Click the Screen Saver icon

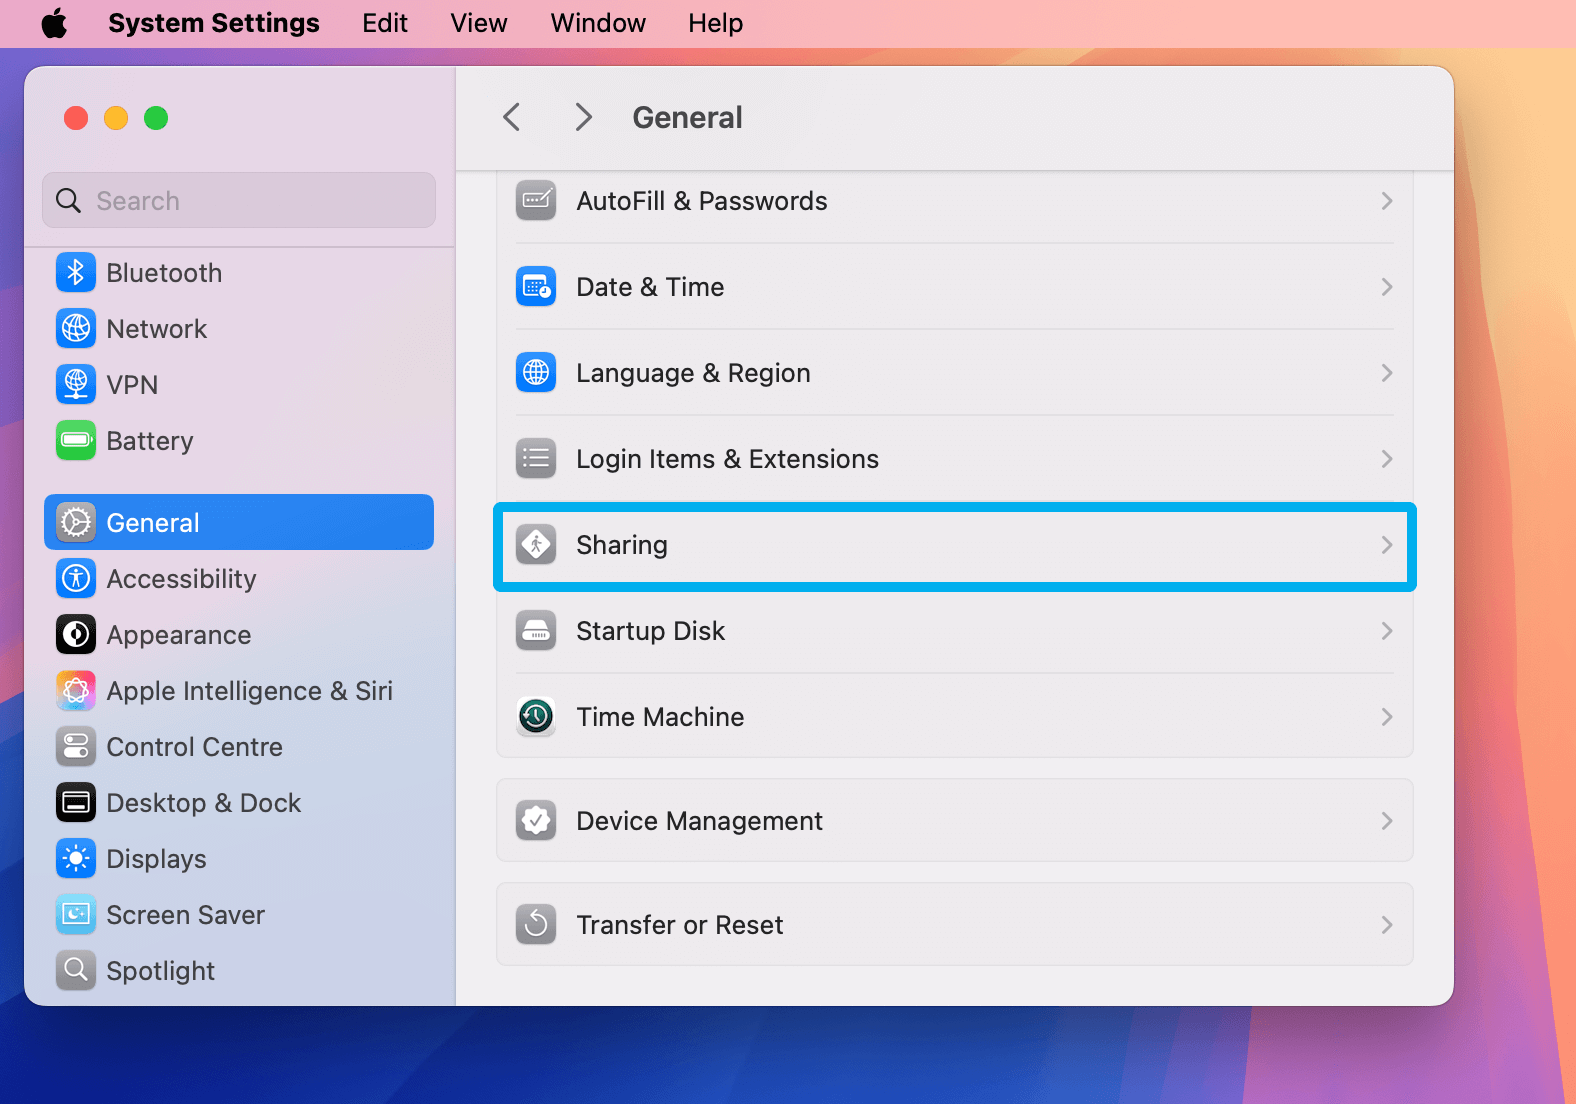76,915
